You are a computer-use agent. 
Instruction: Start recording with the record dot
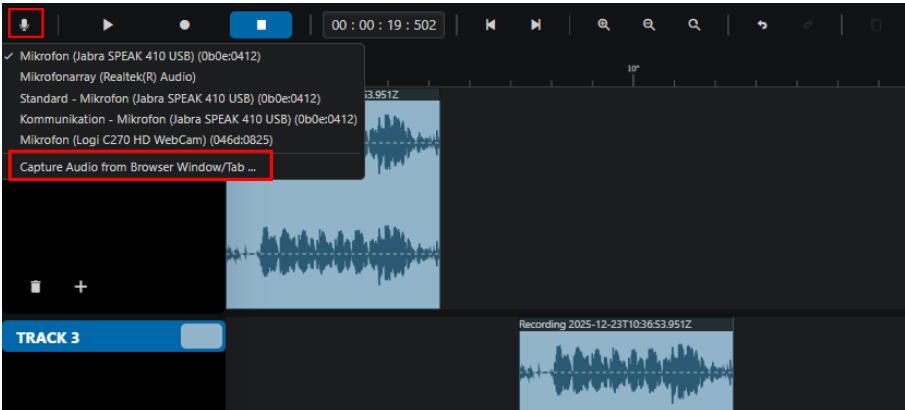click(x=185, y=25)
